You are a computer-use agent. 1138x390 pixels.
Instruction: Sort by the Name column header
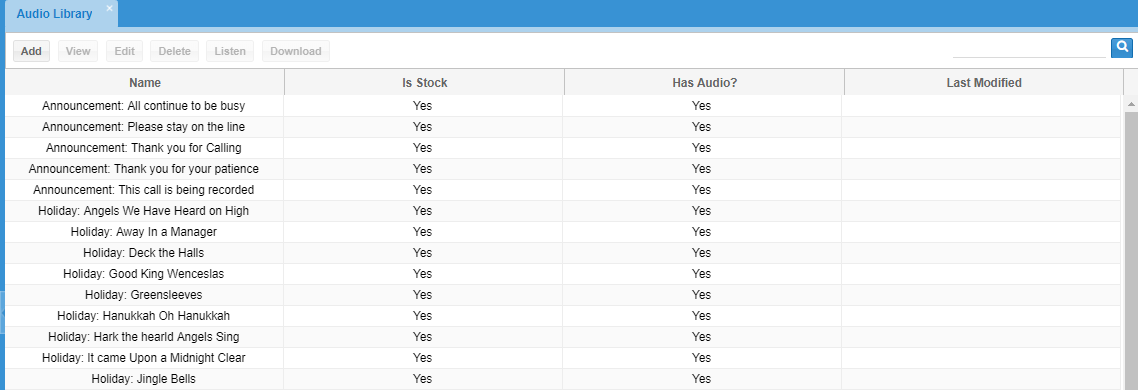point(145,83)
